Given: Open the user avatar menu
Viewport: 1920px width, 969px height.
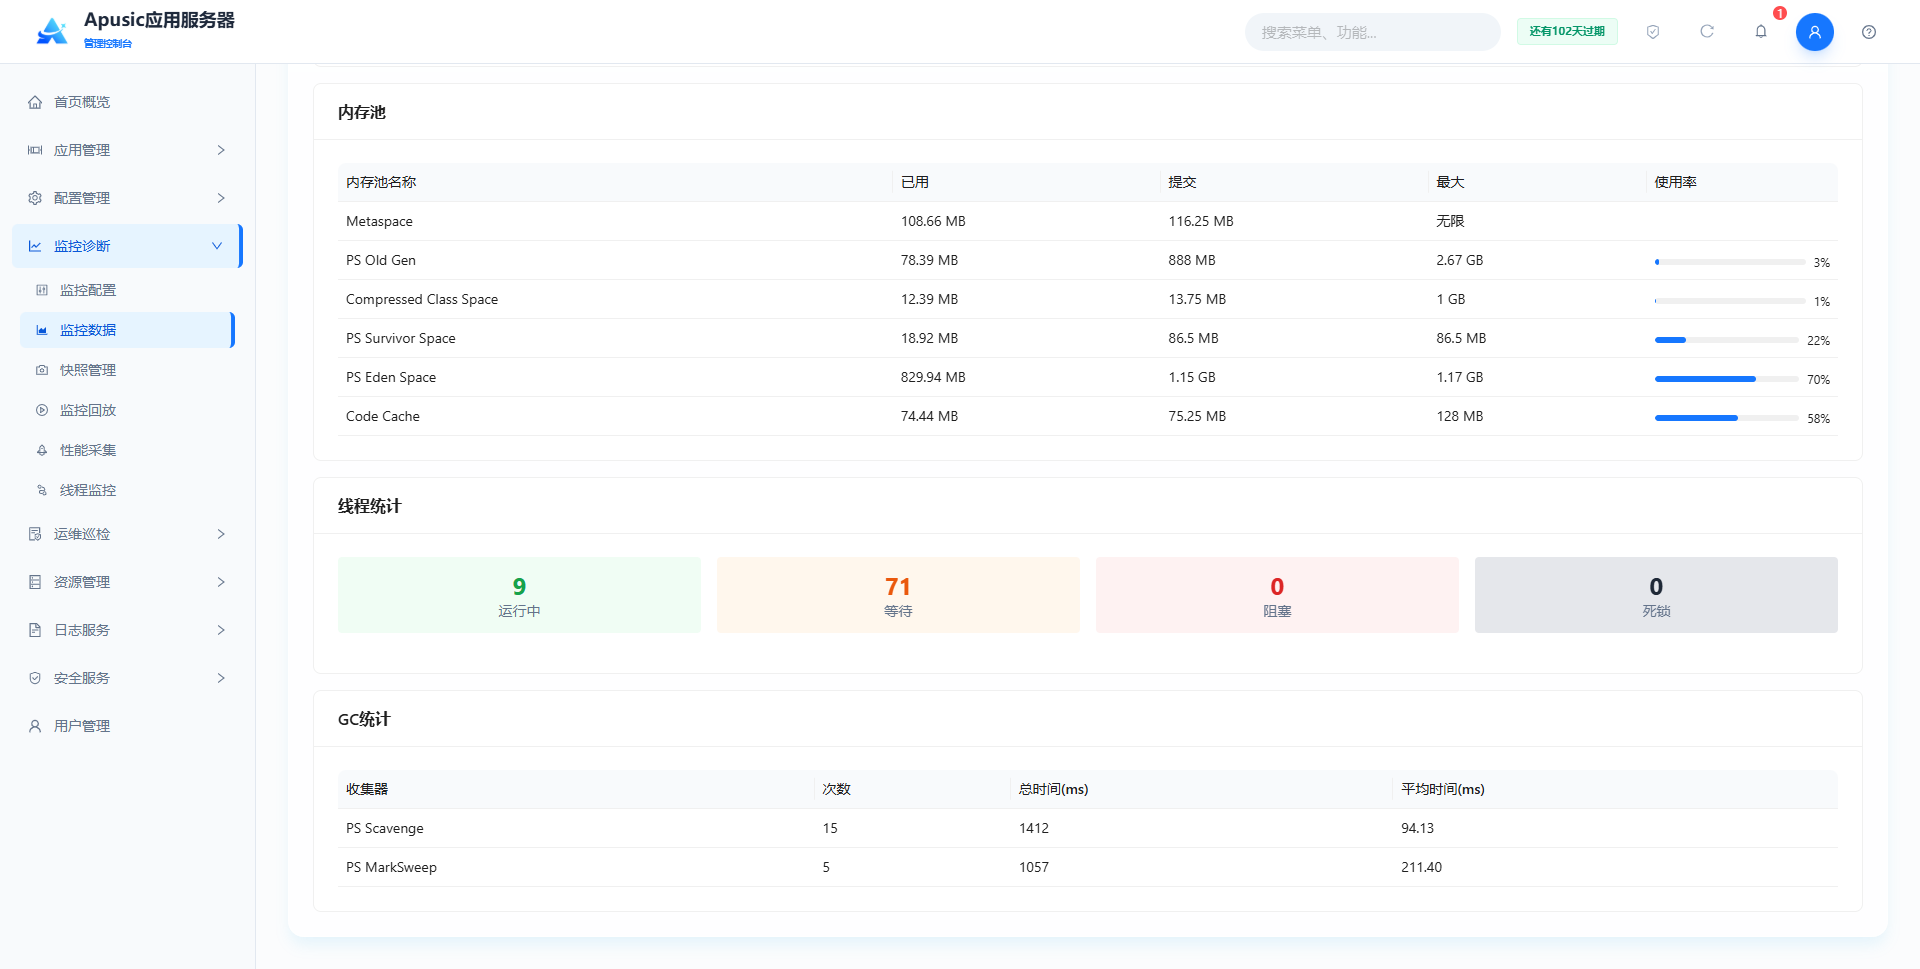Looking at the screenshot, I should coord(1815,32).
